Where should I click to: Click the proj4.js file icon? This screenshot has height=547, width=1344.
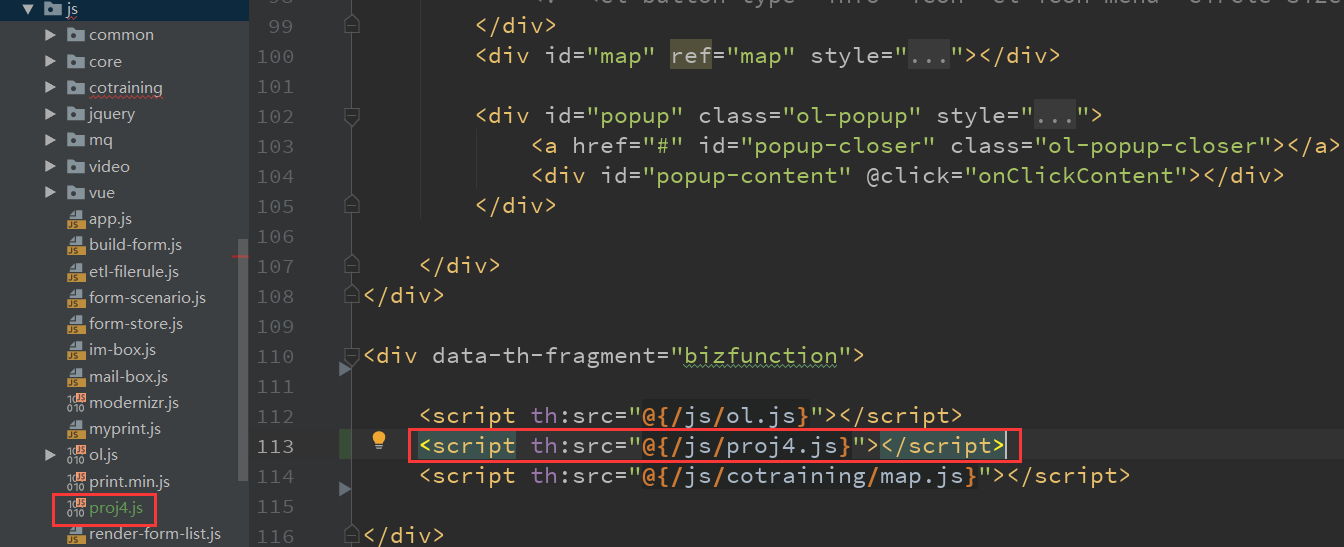(76, 508)
